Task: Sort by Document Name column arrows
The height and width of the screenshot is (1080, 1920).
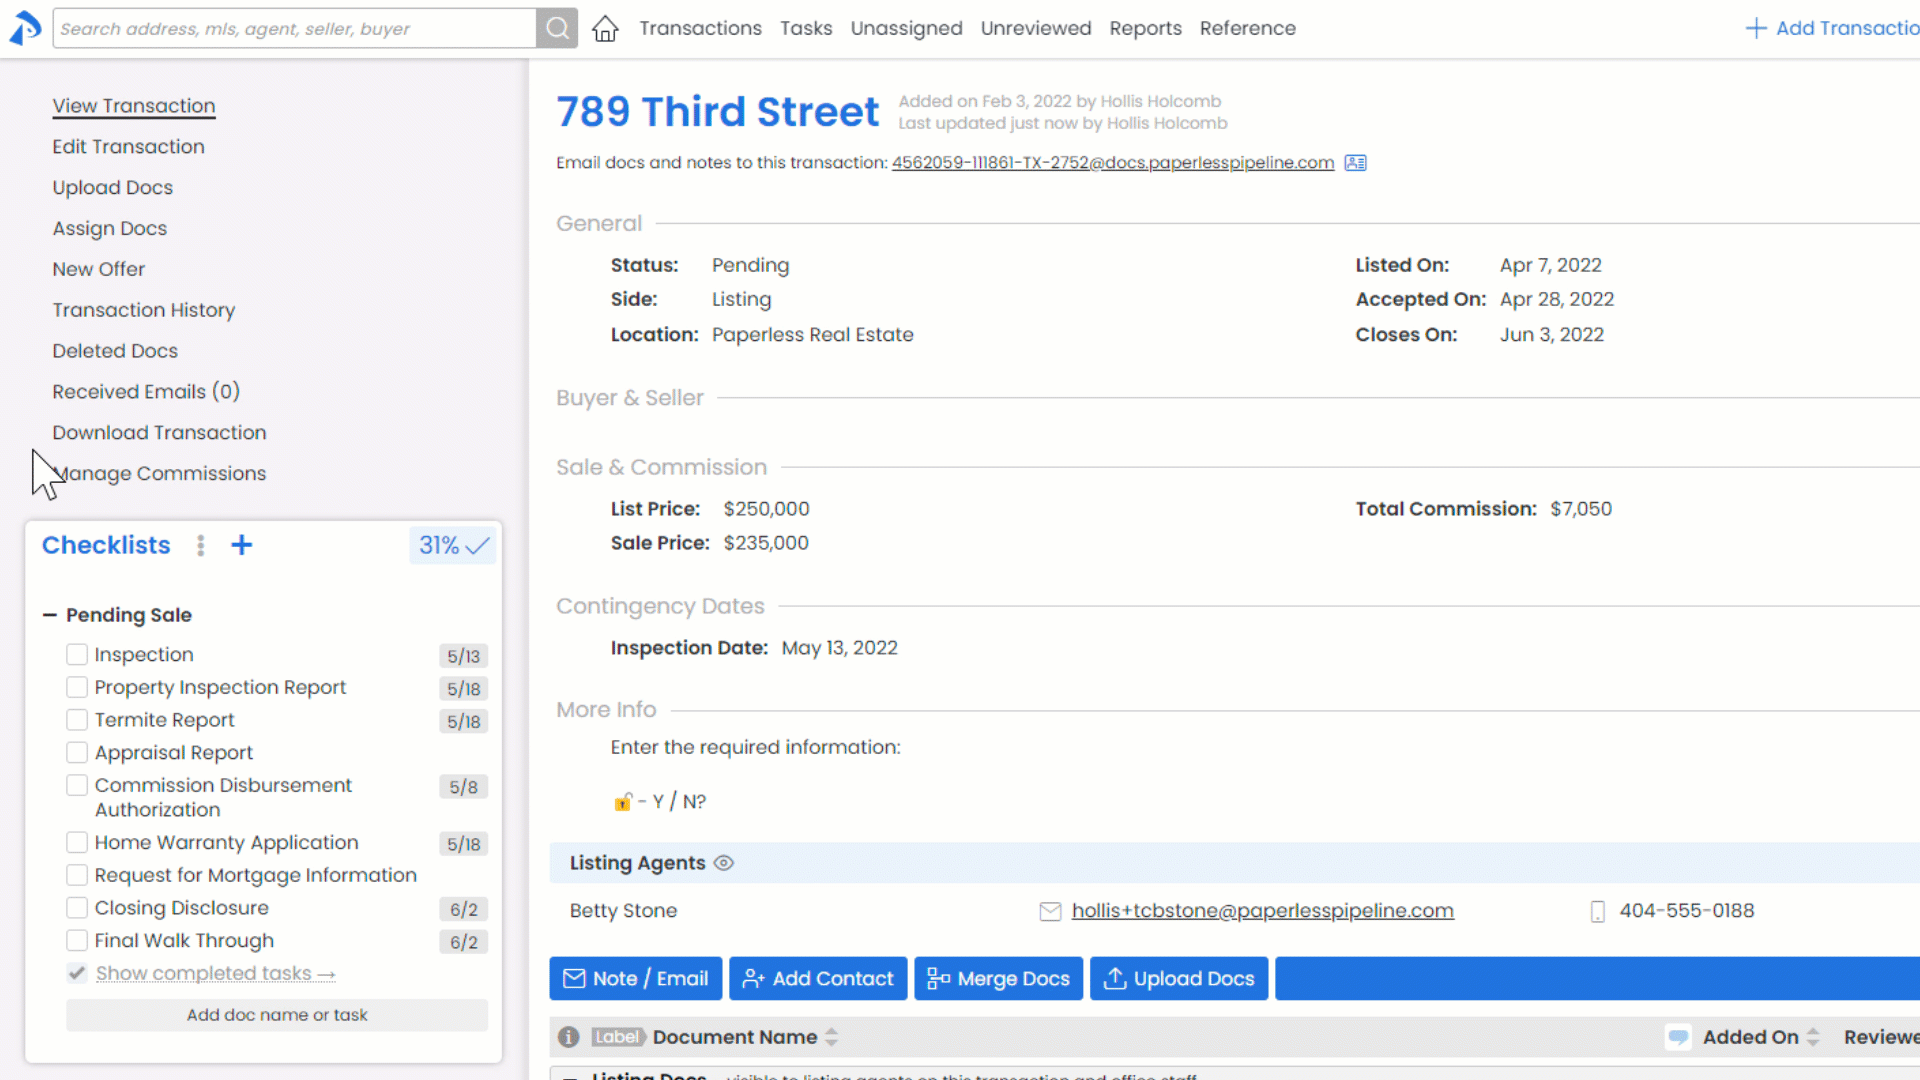Action: click(x=831, y=1037)
